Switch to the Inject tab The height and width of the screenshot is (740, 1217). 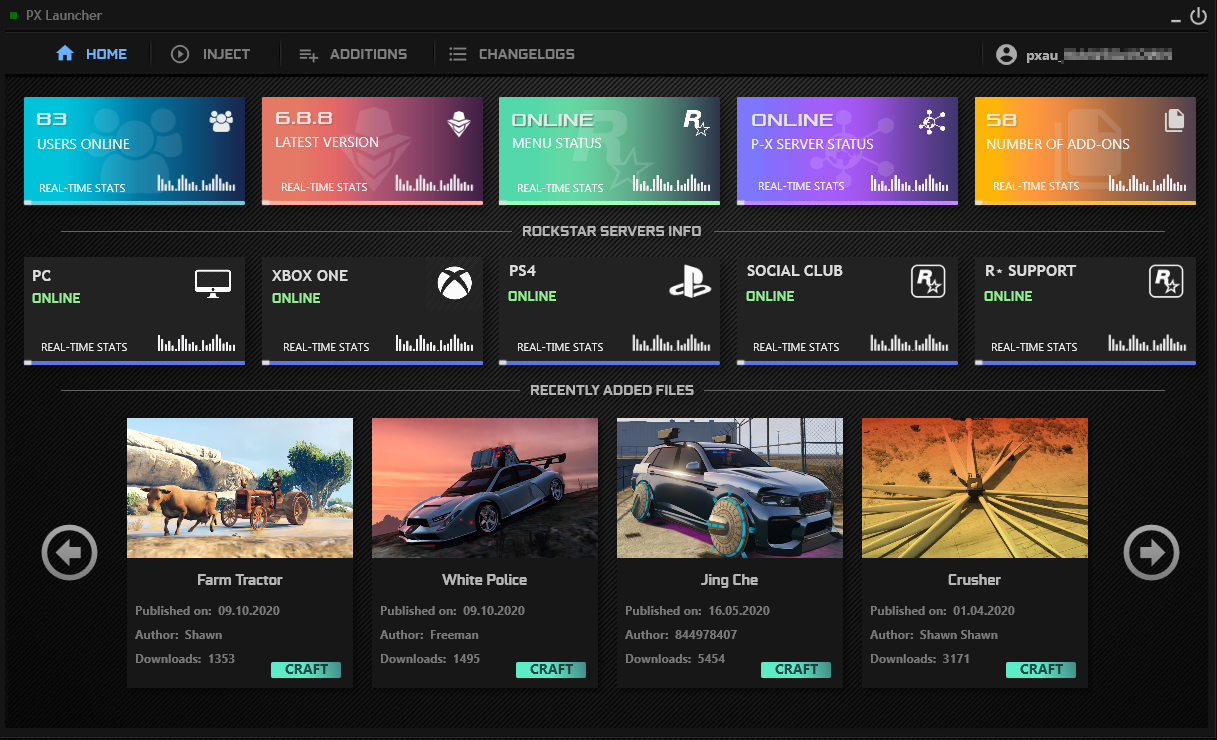[211, 54]
